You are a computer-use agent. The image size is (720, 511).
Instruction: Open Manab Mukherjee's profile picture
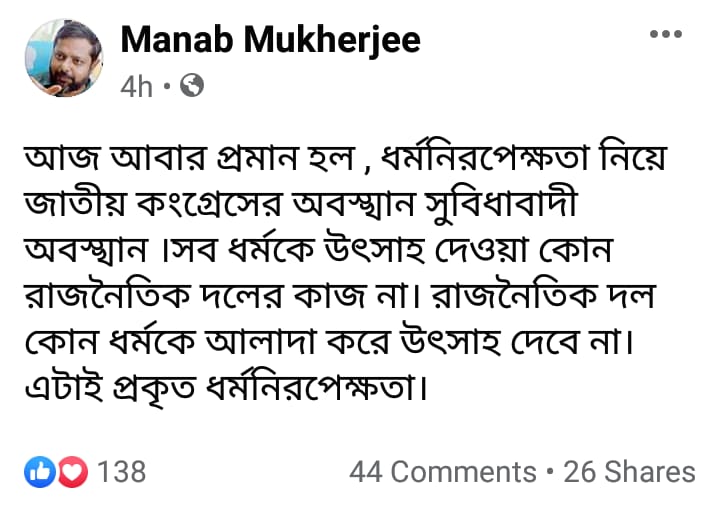pos(63,60)
